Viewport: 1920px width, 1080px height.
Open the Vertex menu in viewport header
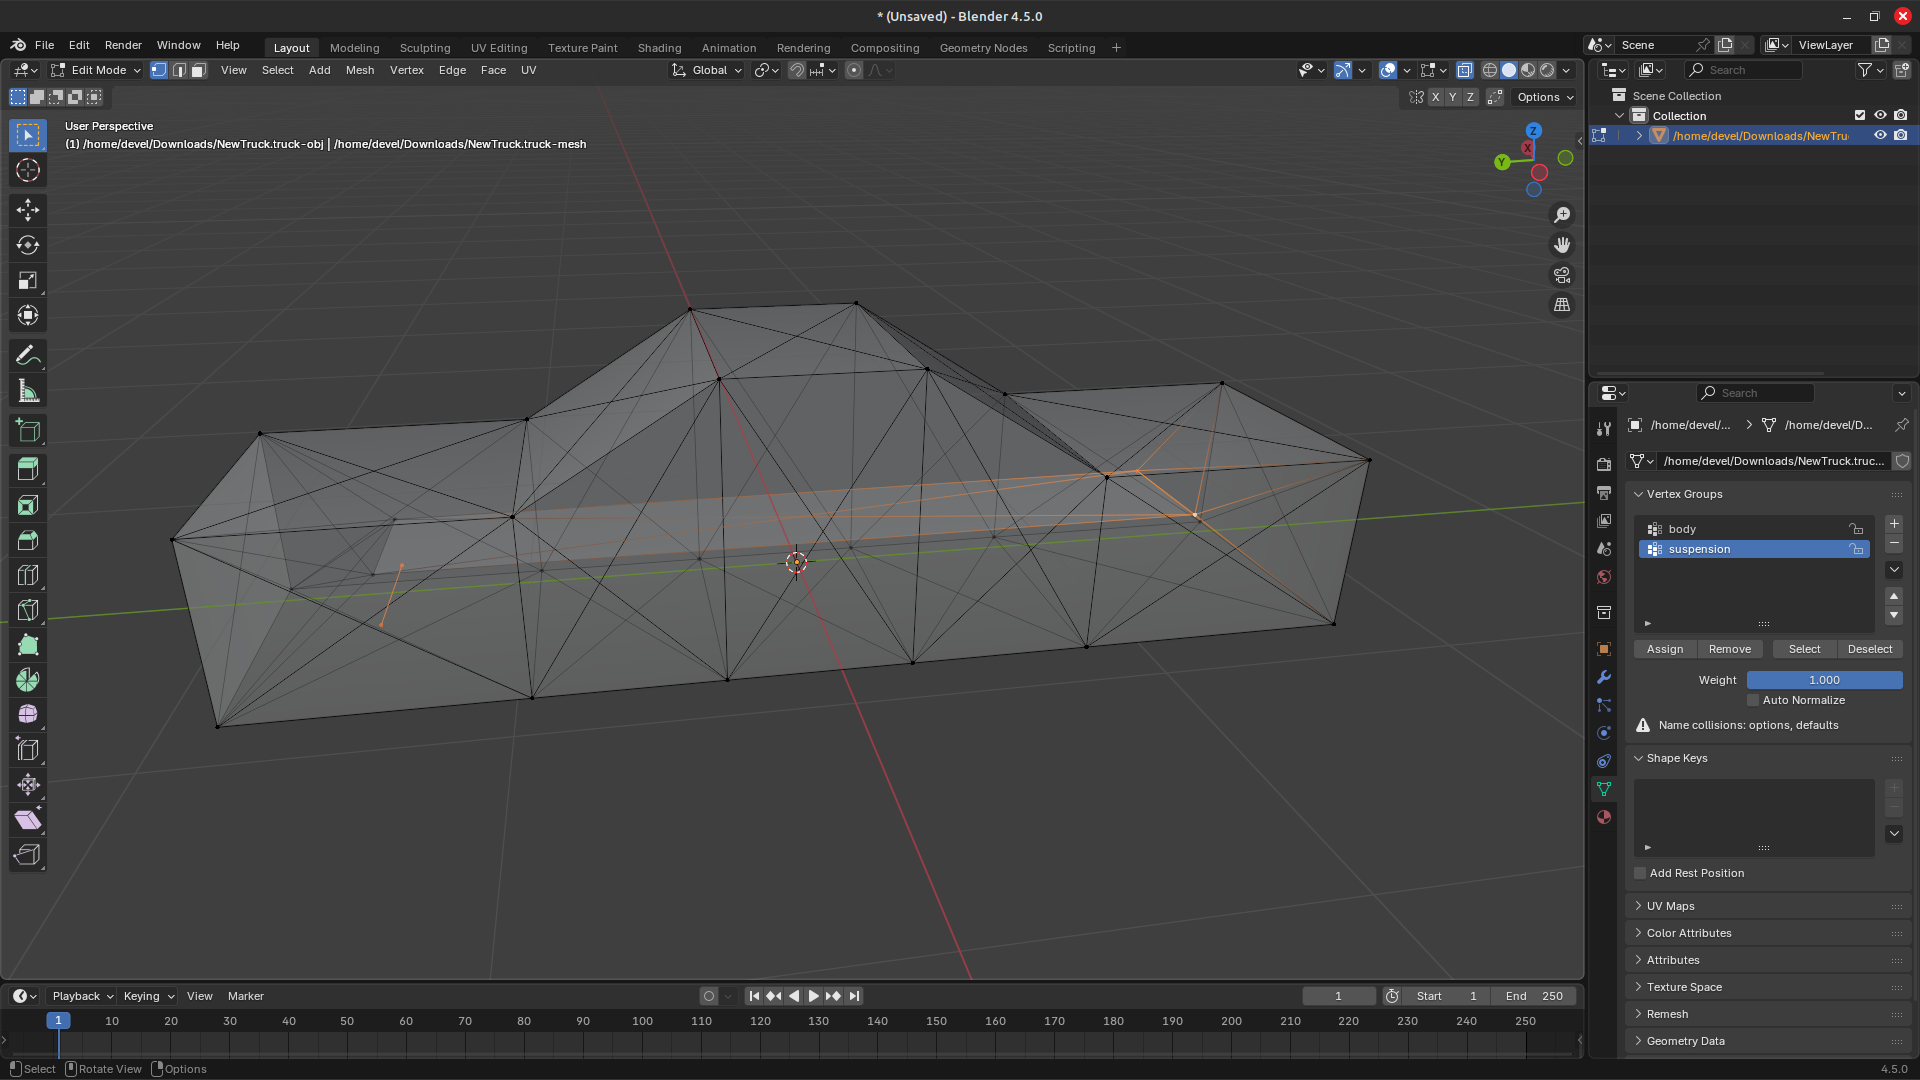(407, 70)
